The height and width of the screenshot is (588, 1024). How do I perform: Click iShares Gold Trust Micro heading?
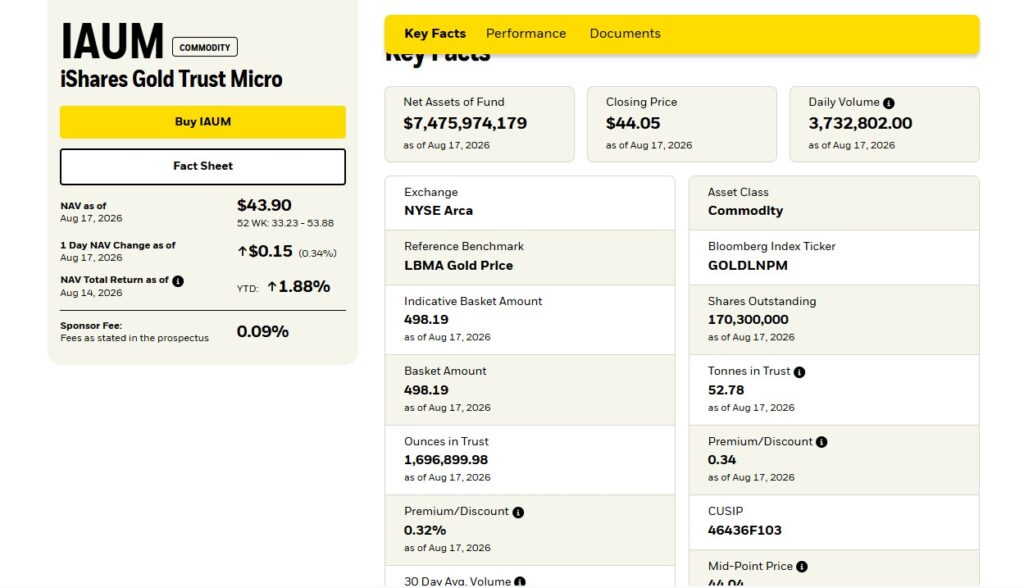[171, 79]
